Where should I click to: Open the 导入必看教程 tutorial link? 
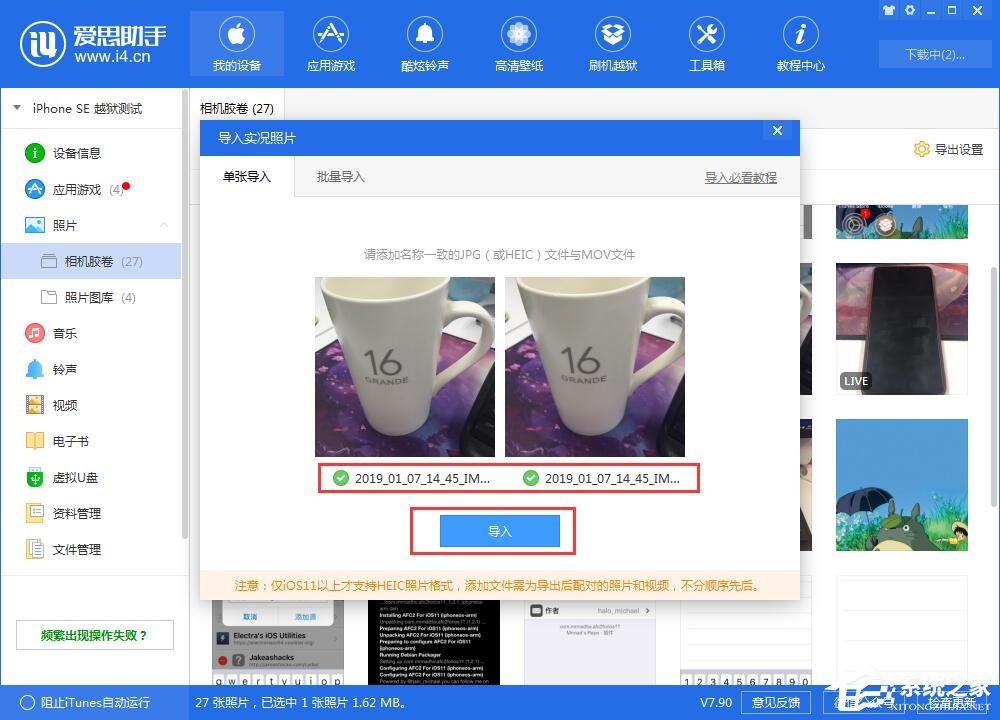click(740, 176)
